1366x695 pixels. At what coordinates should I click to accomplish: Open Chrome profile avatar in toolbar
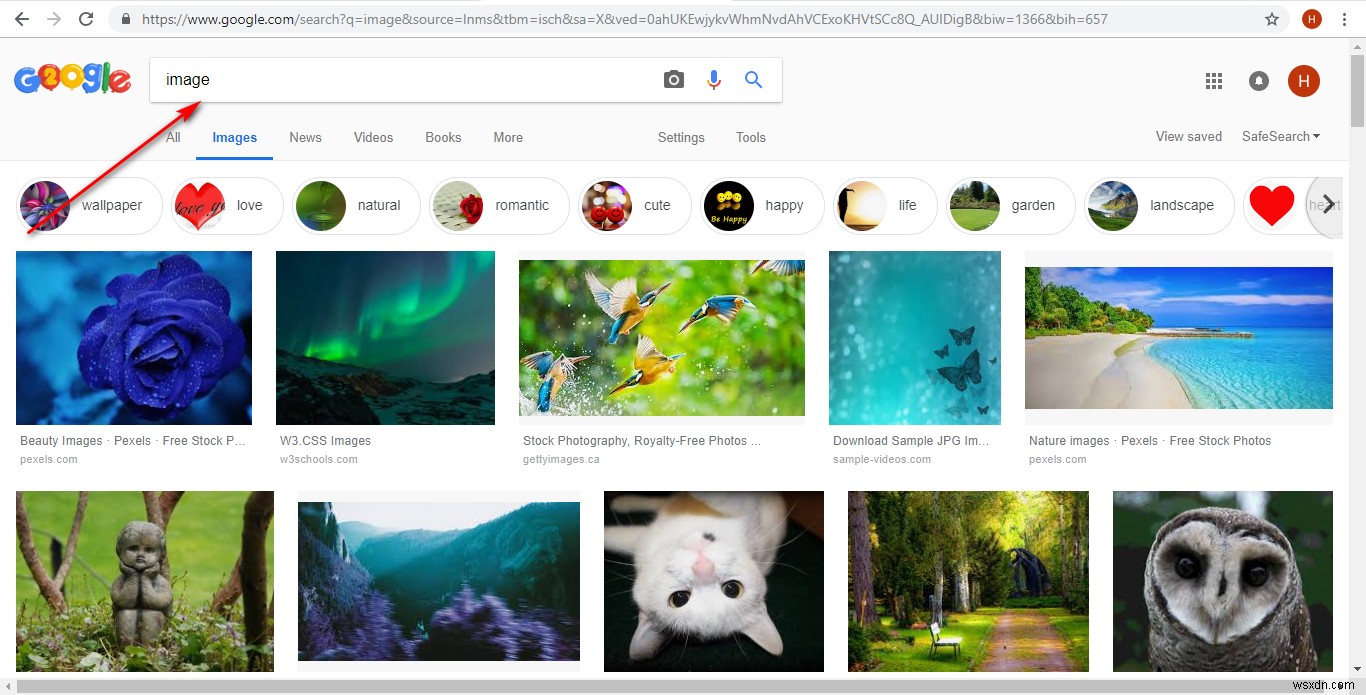(x=1311, y=19)
